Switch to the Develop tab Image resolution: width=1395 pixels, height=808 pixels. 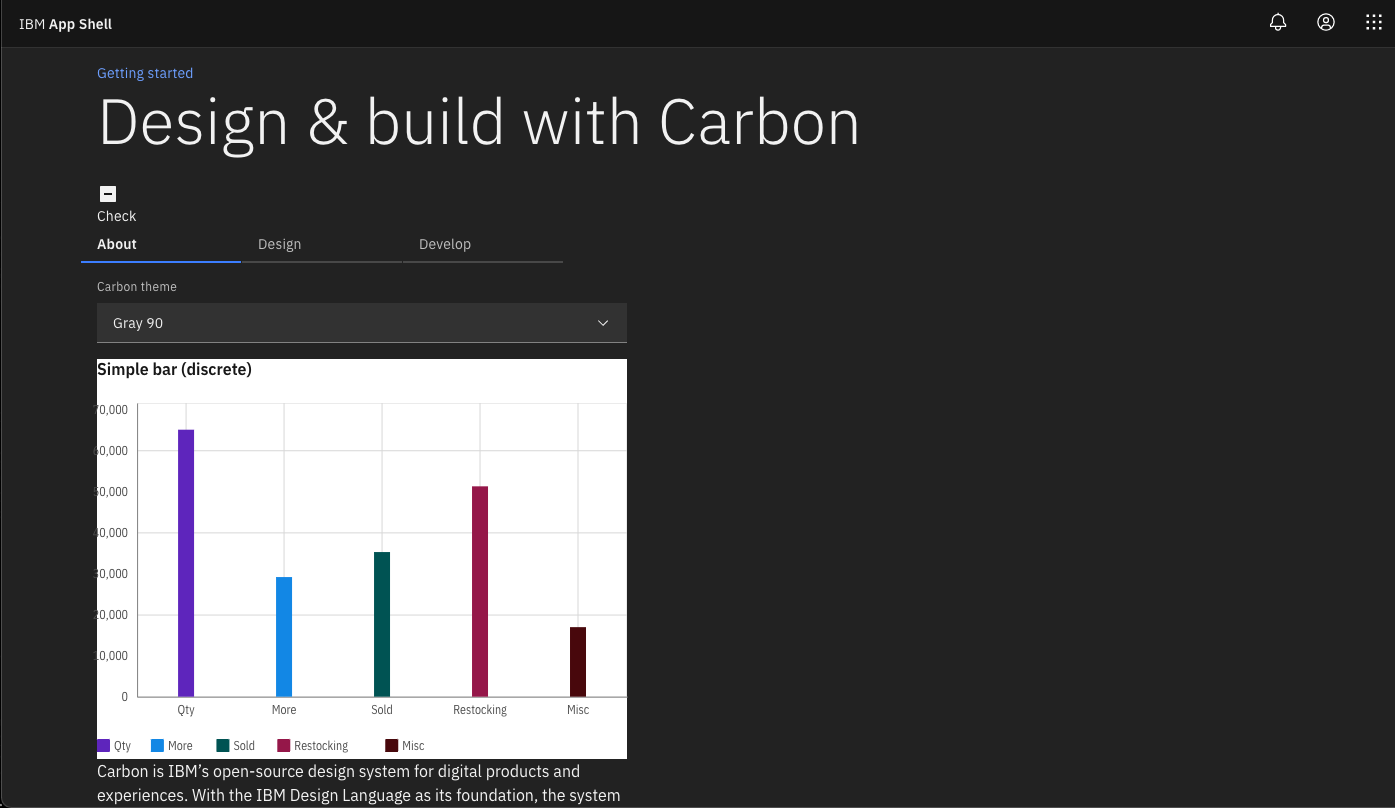click(x=444, y=244)
